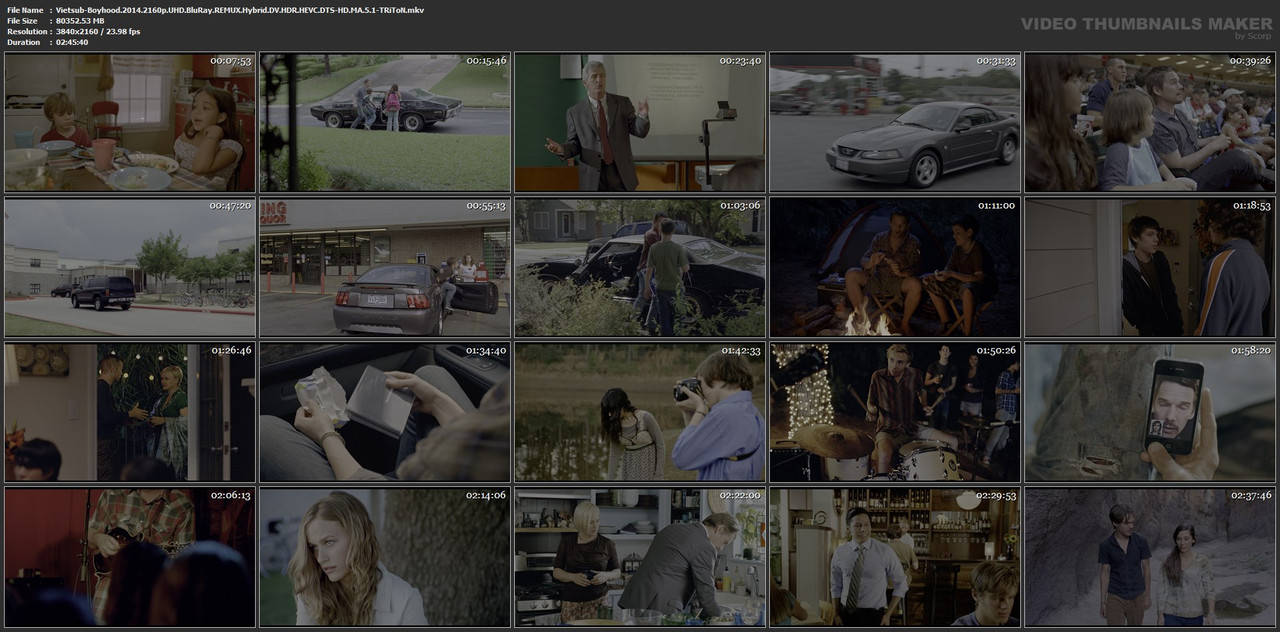Image resolution: width=1280 pixels, height=632 pixels.
Task: Select the thumbnail at 00:47:20
Action: [x=130, y=267]
